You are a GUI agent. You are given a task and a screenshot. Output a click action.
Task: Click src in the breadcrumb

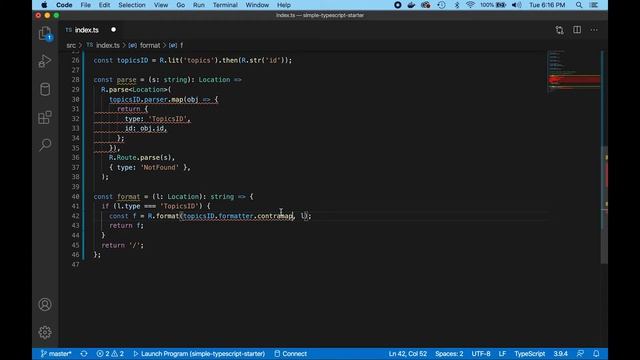71,45
